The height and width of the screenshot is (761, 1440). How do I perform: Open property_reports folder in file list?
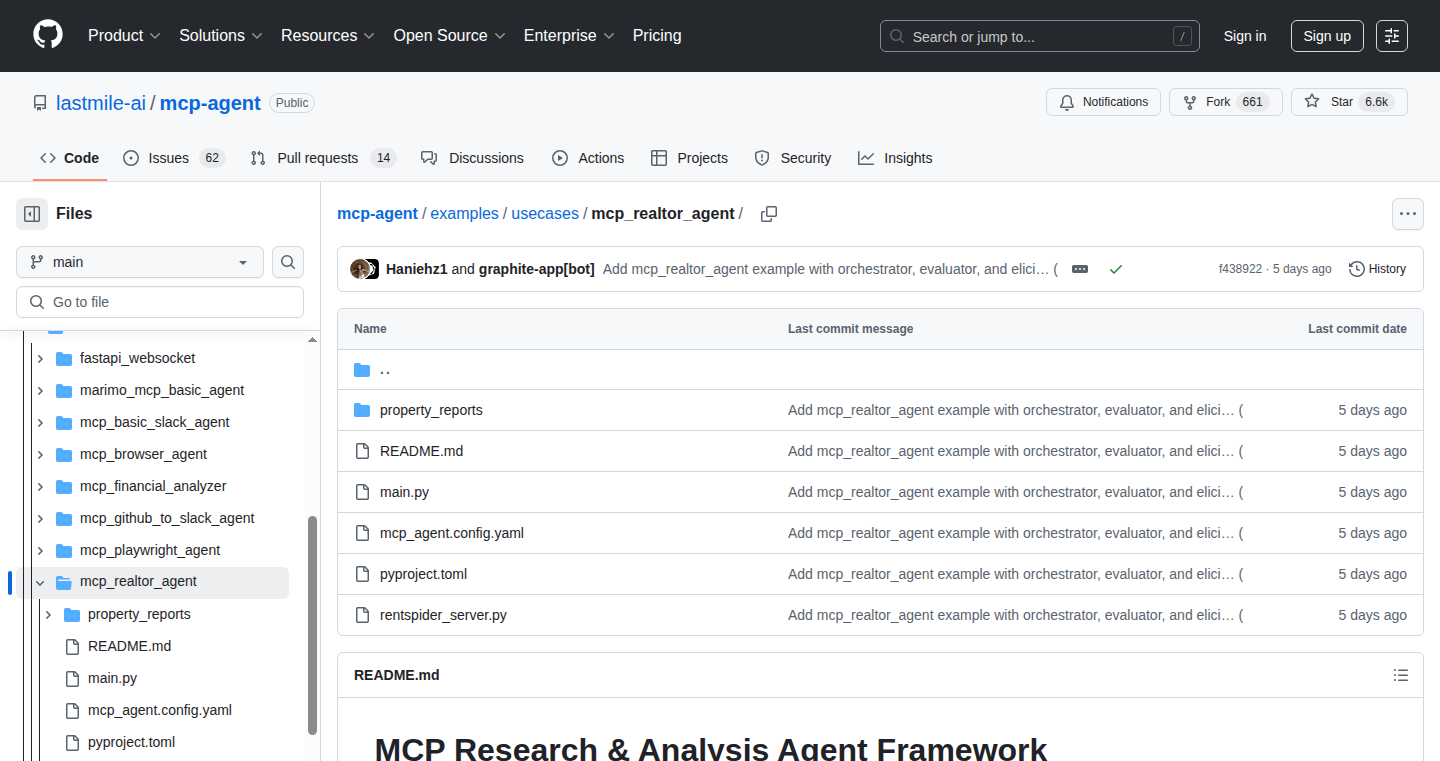431,411
